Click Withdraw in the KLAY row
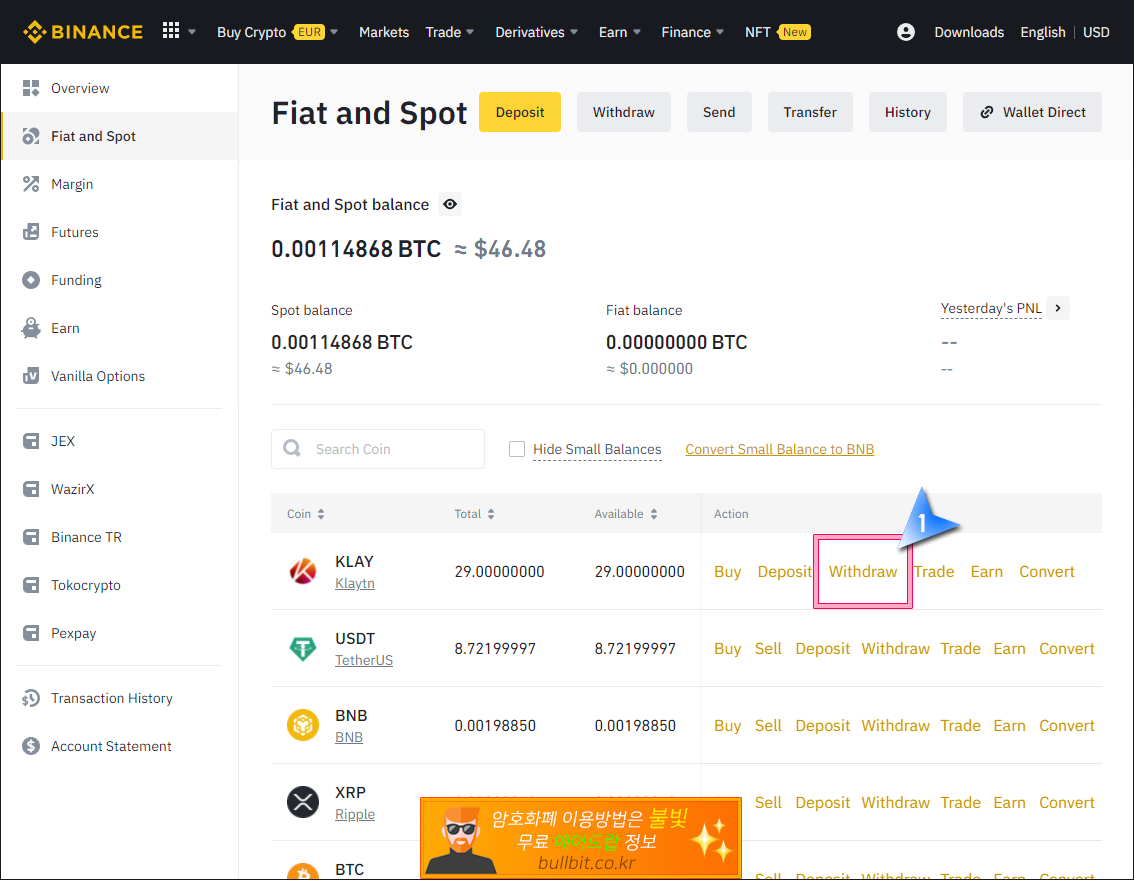1134x880 pixels. coord(863,571)
